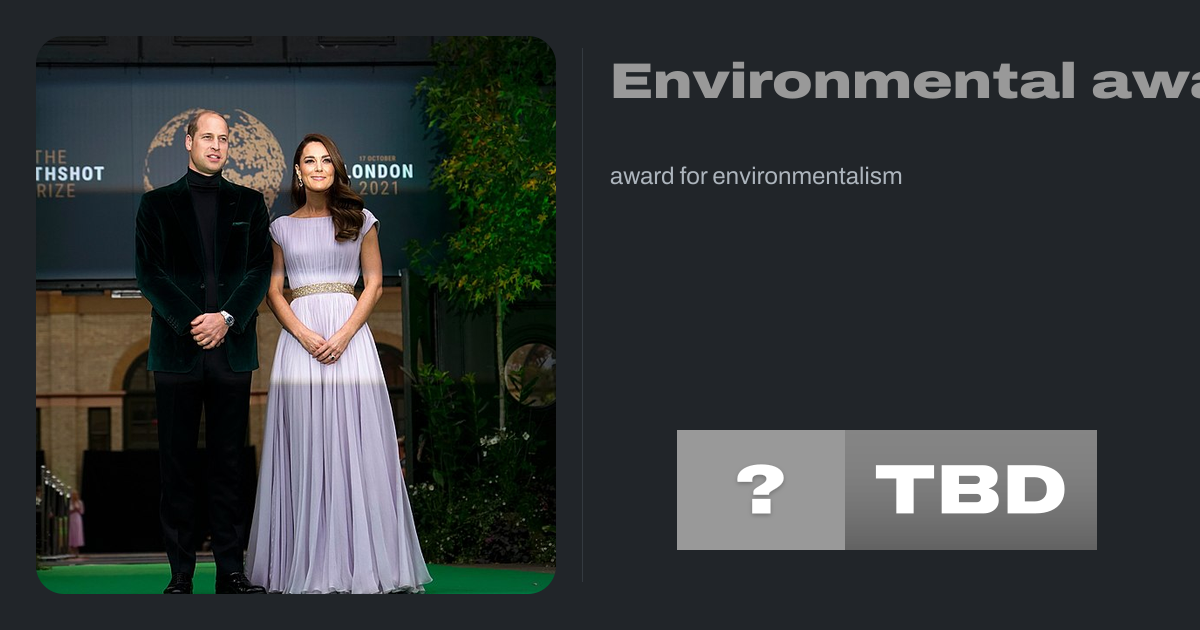Click the person in pink in background

[76, 522]
